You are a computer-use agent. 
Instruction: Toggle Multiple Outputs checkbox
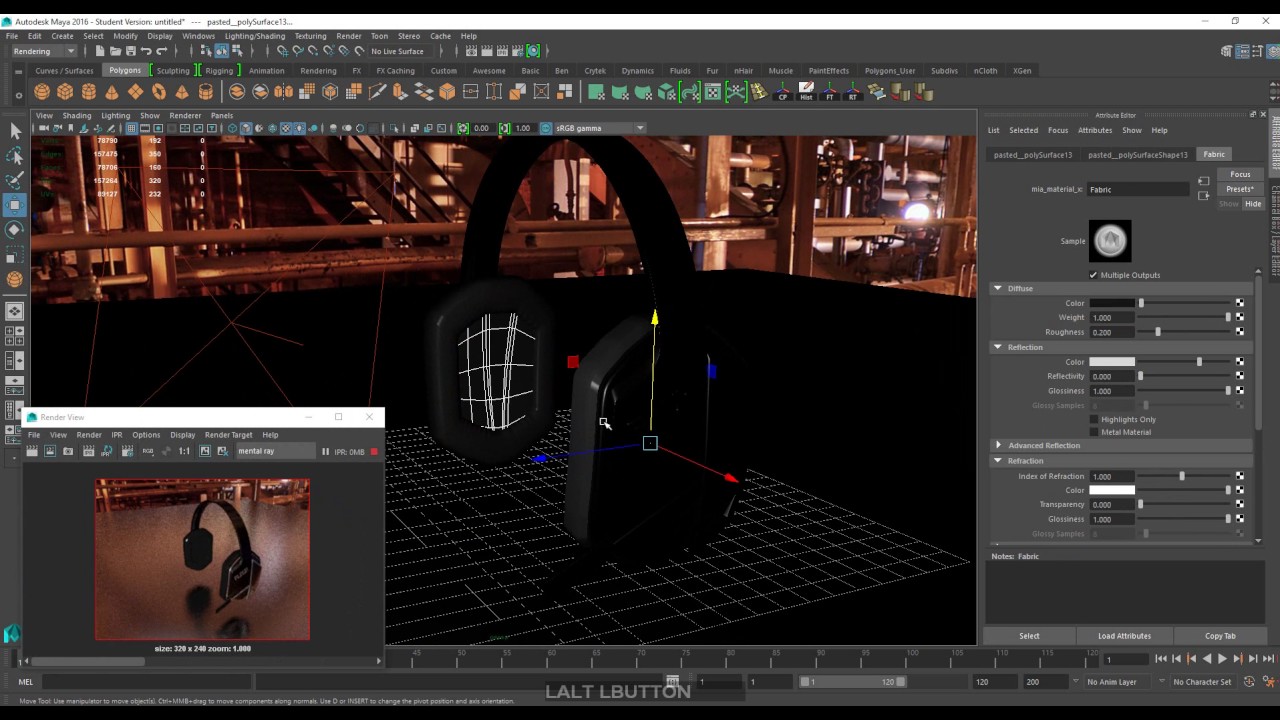click(1093, 275)
